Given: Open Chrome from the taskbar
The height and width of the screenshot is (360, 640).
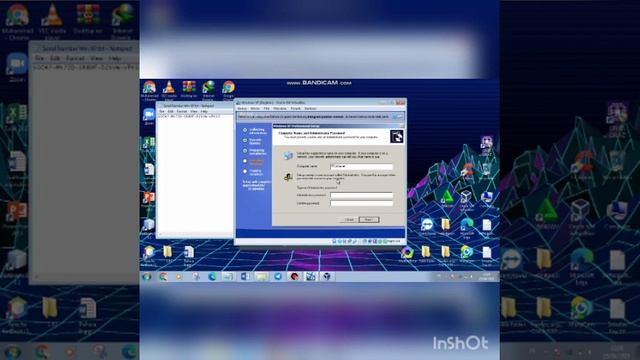Looking at the screenshot, I should click(163, 277).
